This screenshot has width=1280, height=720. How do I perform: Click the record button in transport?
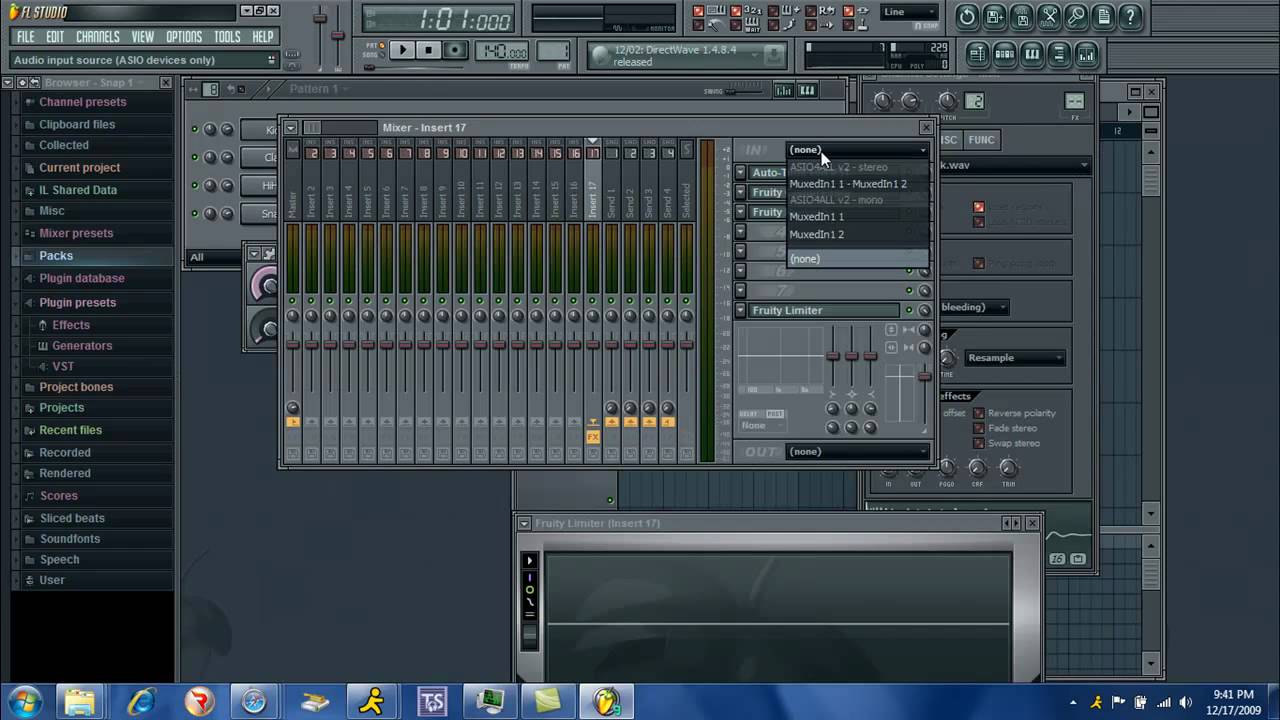click(455, 50)
